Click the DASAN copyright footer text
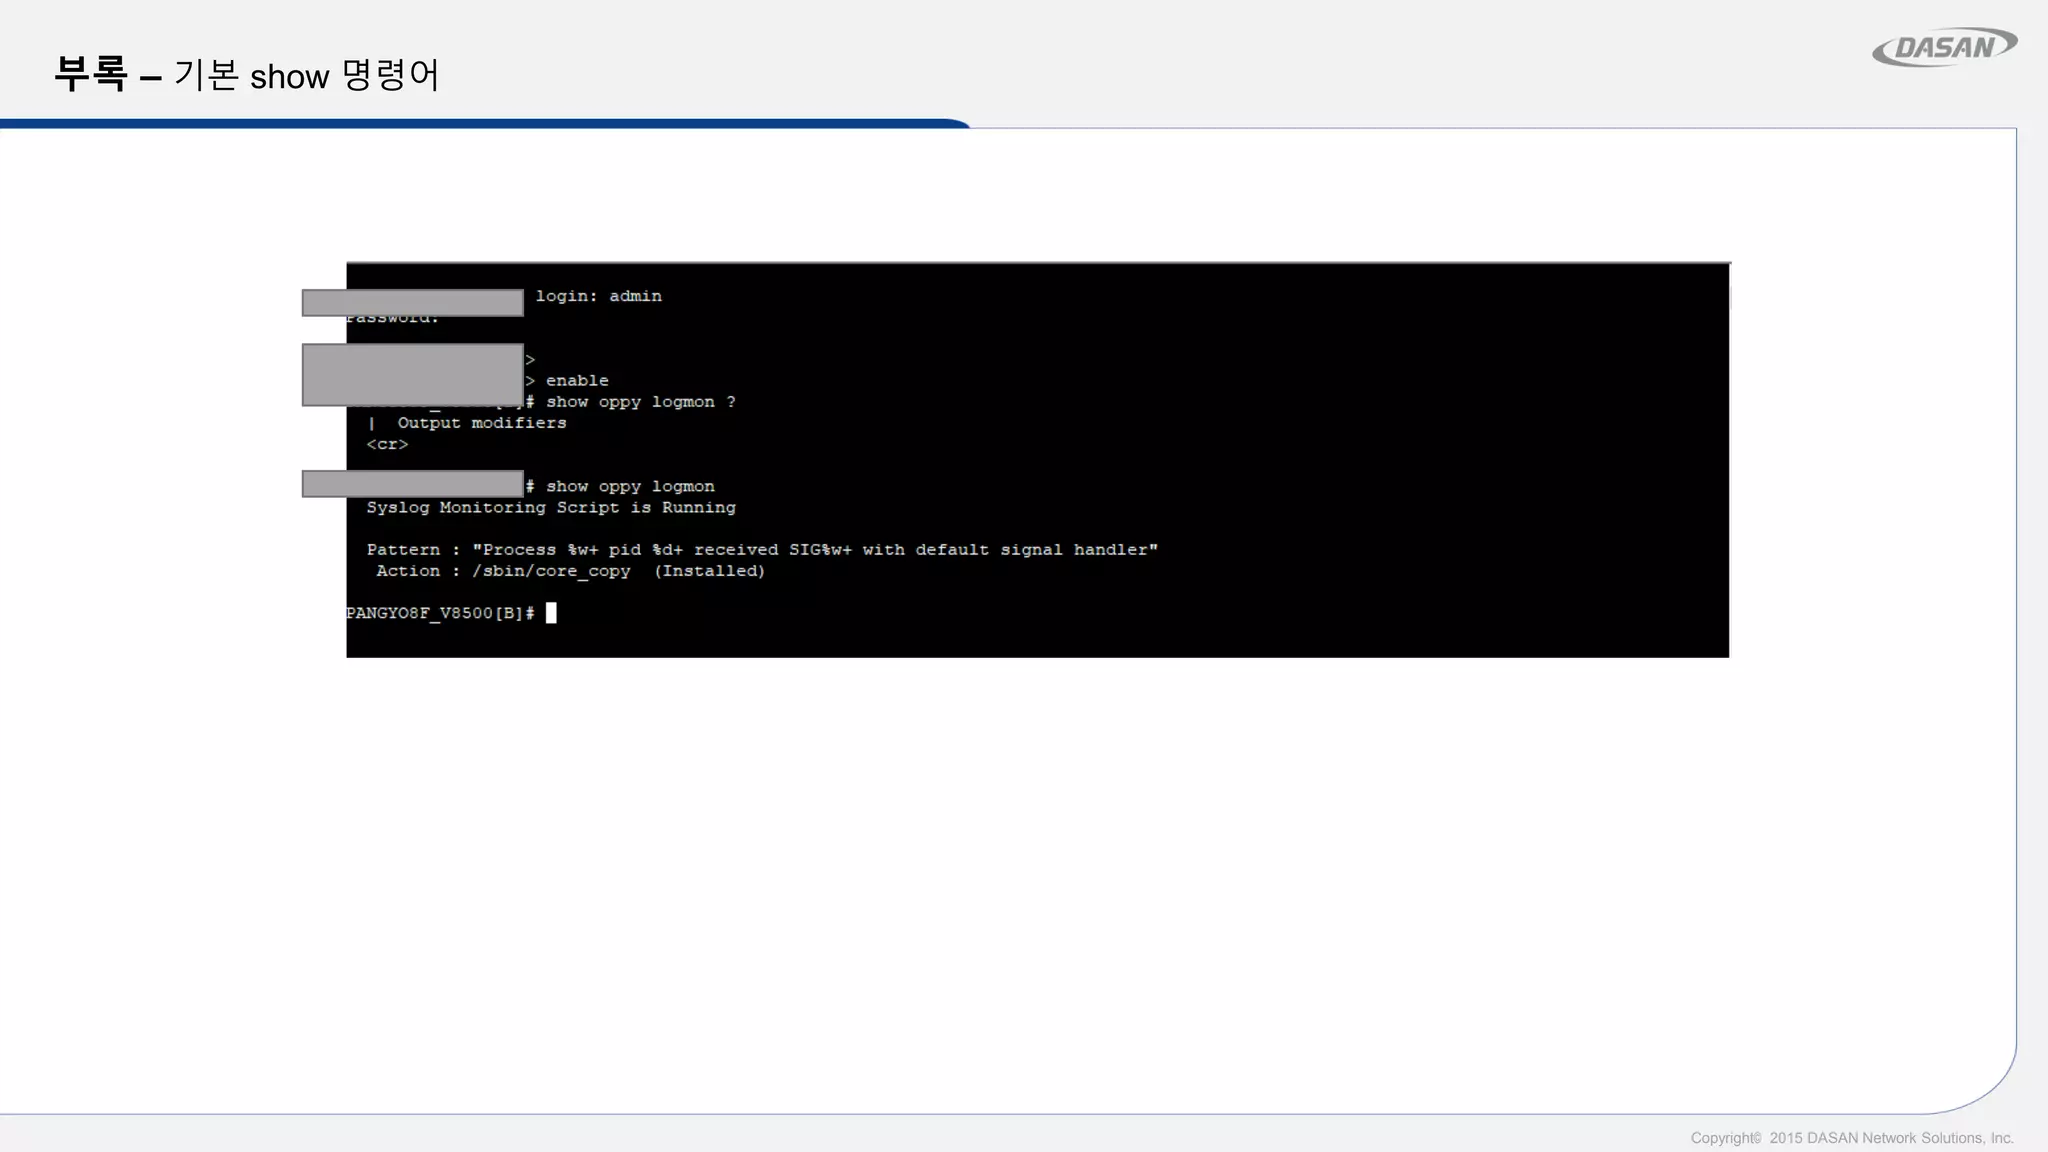 click(x=1851, y=1138)
